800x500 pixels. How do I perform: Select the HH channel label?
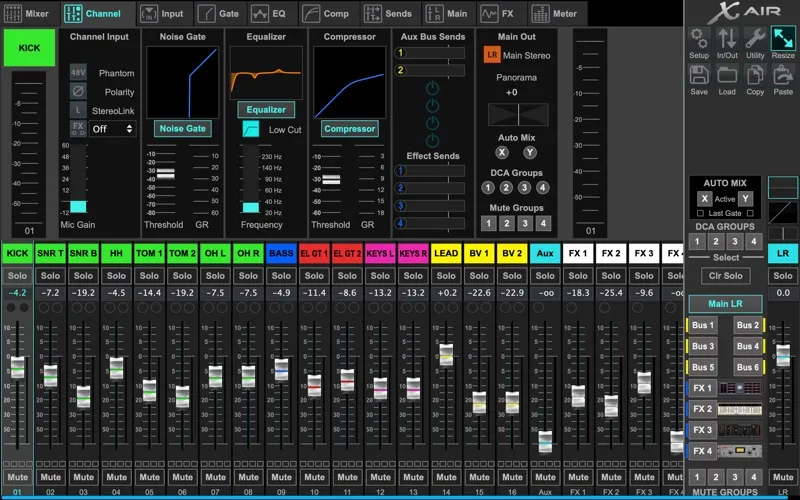pos(116,253)
